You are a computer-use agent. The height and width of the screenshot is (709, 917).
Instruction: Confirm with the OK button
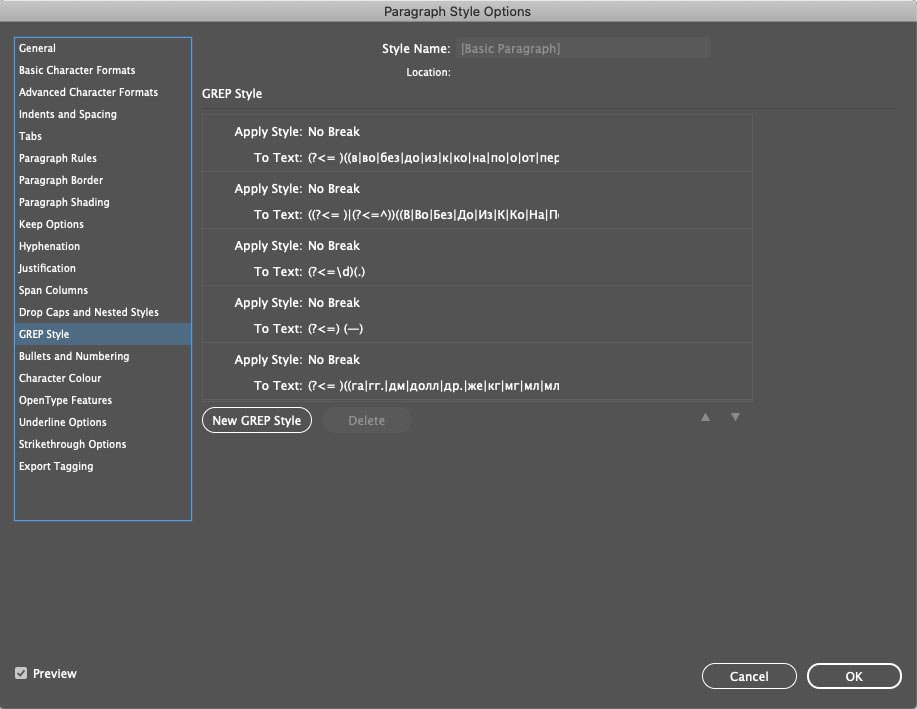click(x=854, y=676)
